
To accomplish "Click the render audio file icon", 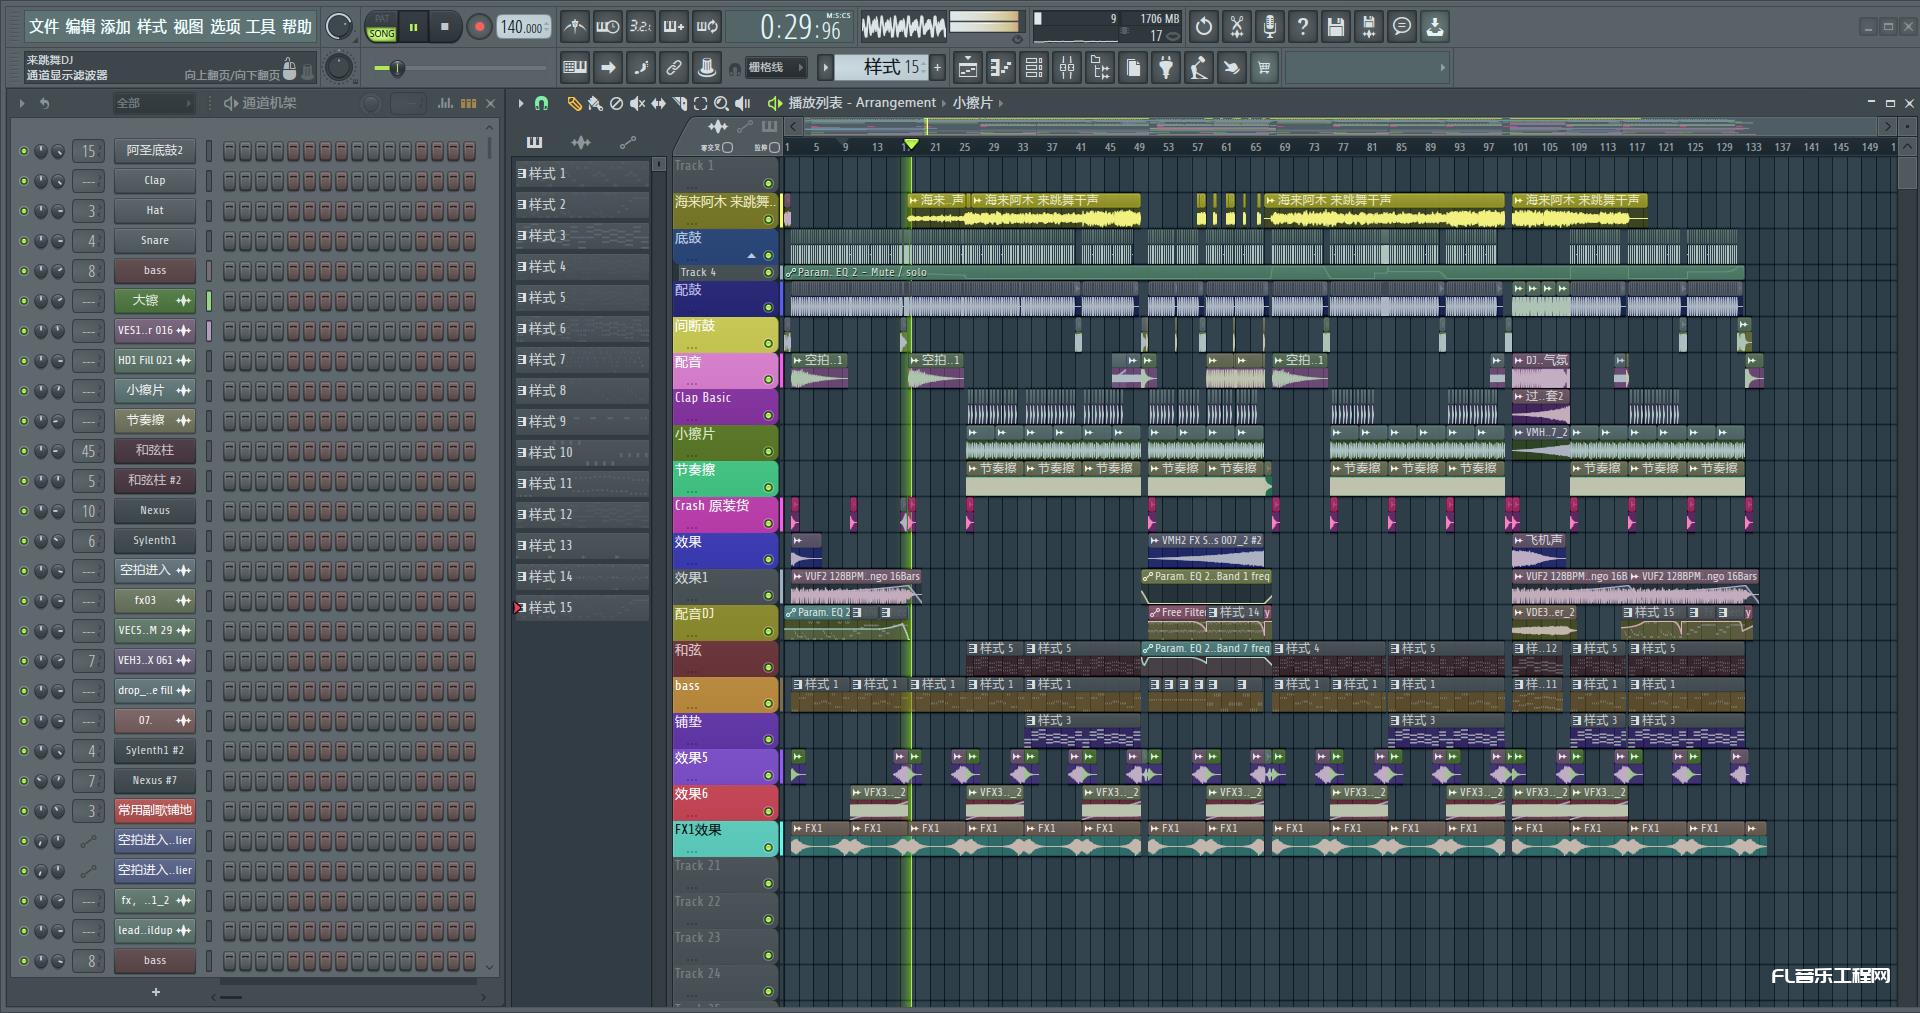I will click(x=1369, y=27).
